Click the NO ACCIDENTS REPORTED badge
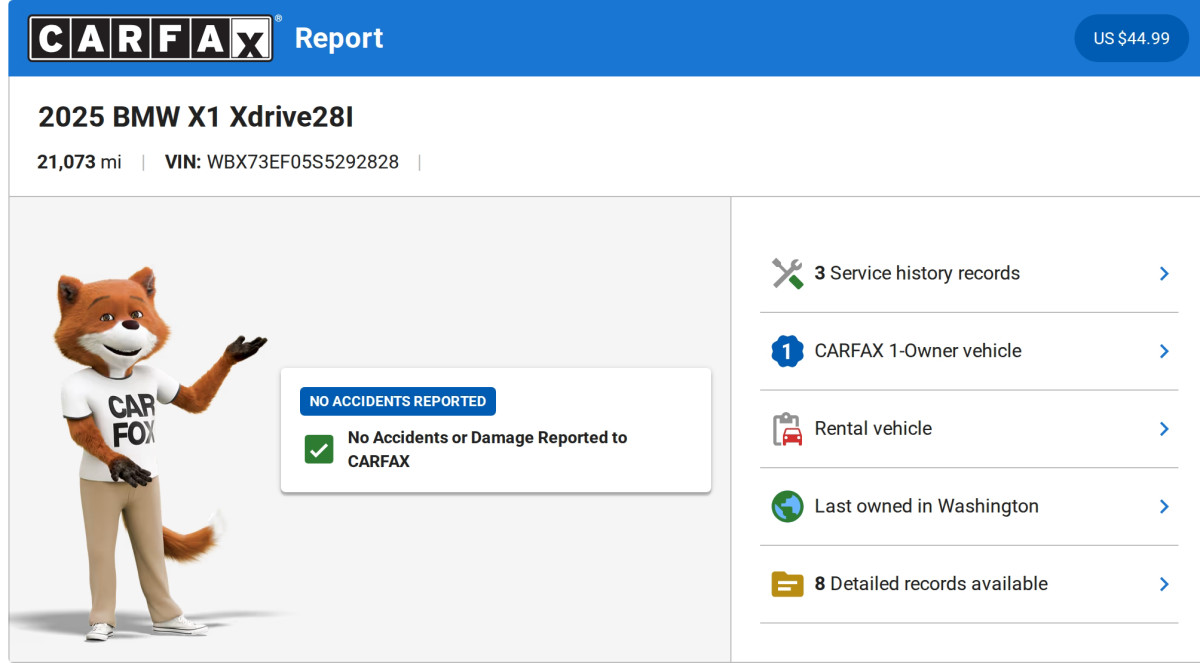 coord(397,401)
